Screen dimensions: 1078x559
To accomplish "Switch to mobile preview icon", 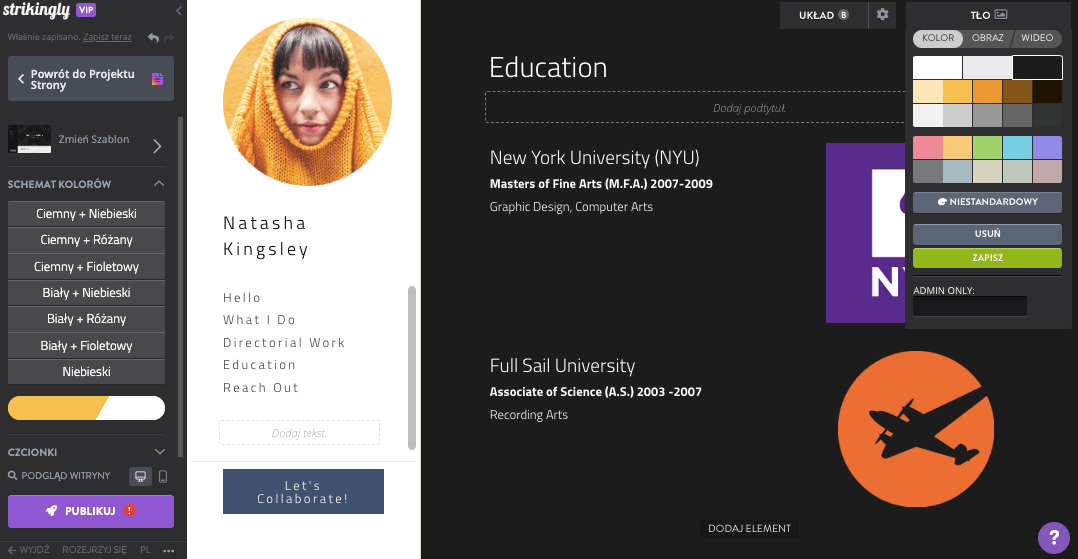I will (x=163, y=476).
